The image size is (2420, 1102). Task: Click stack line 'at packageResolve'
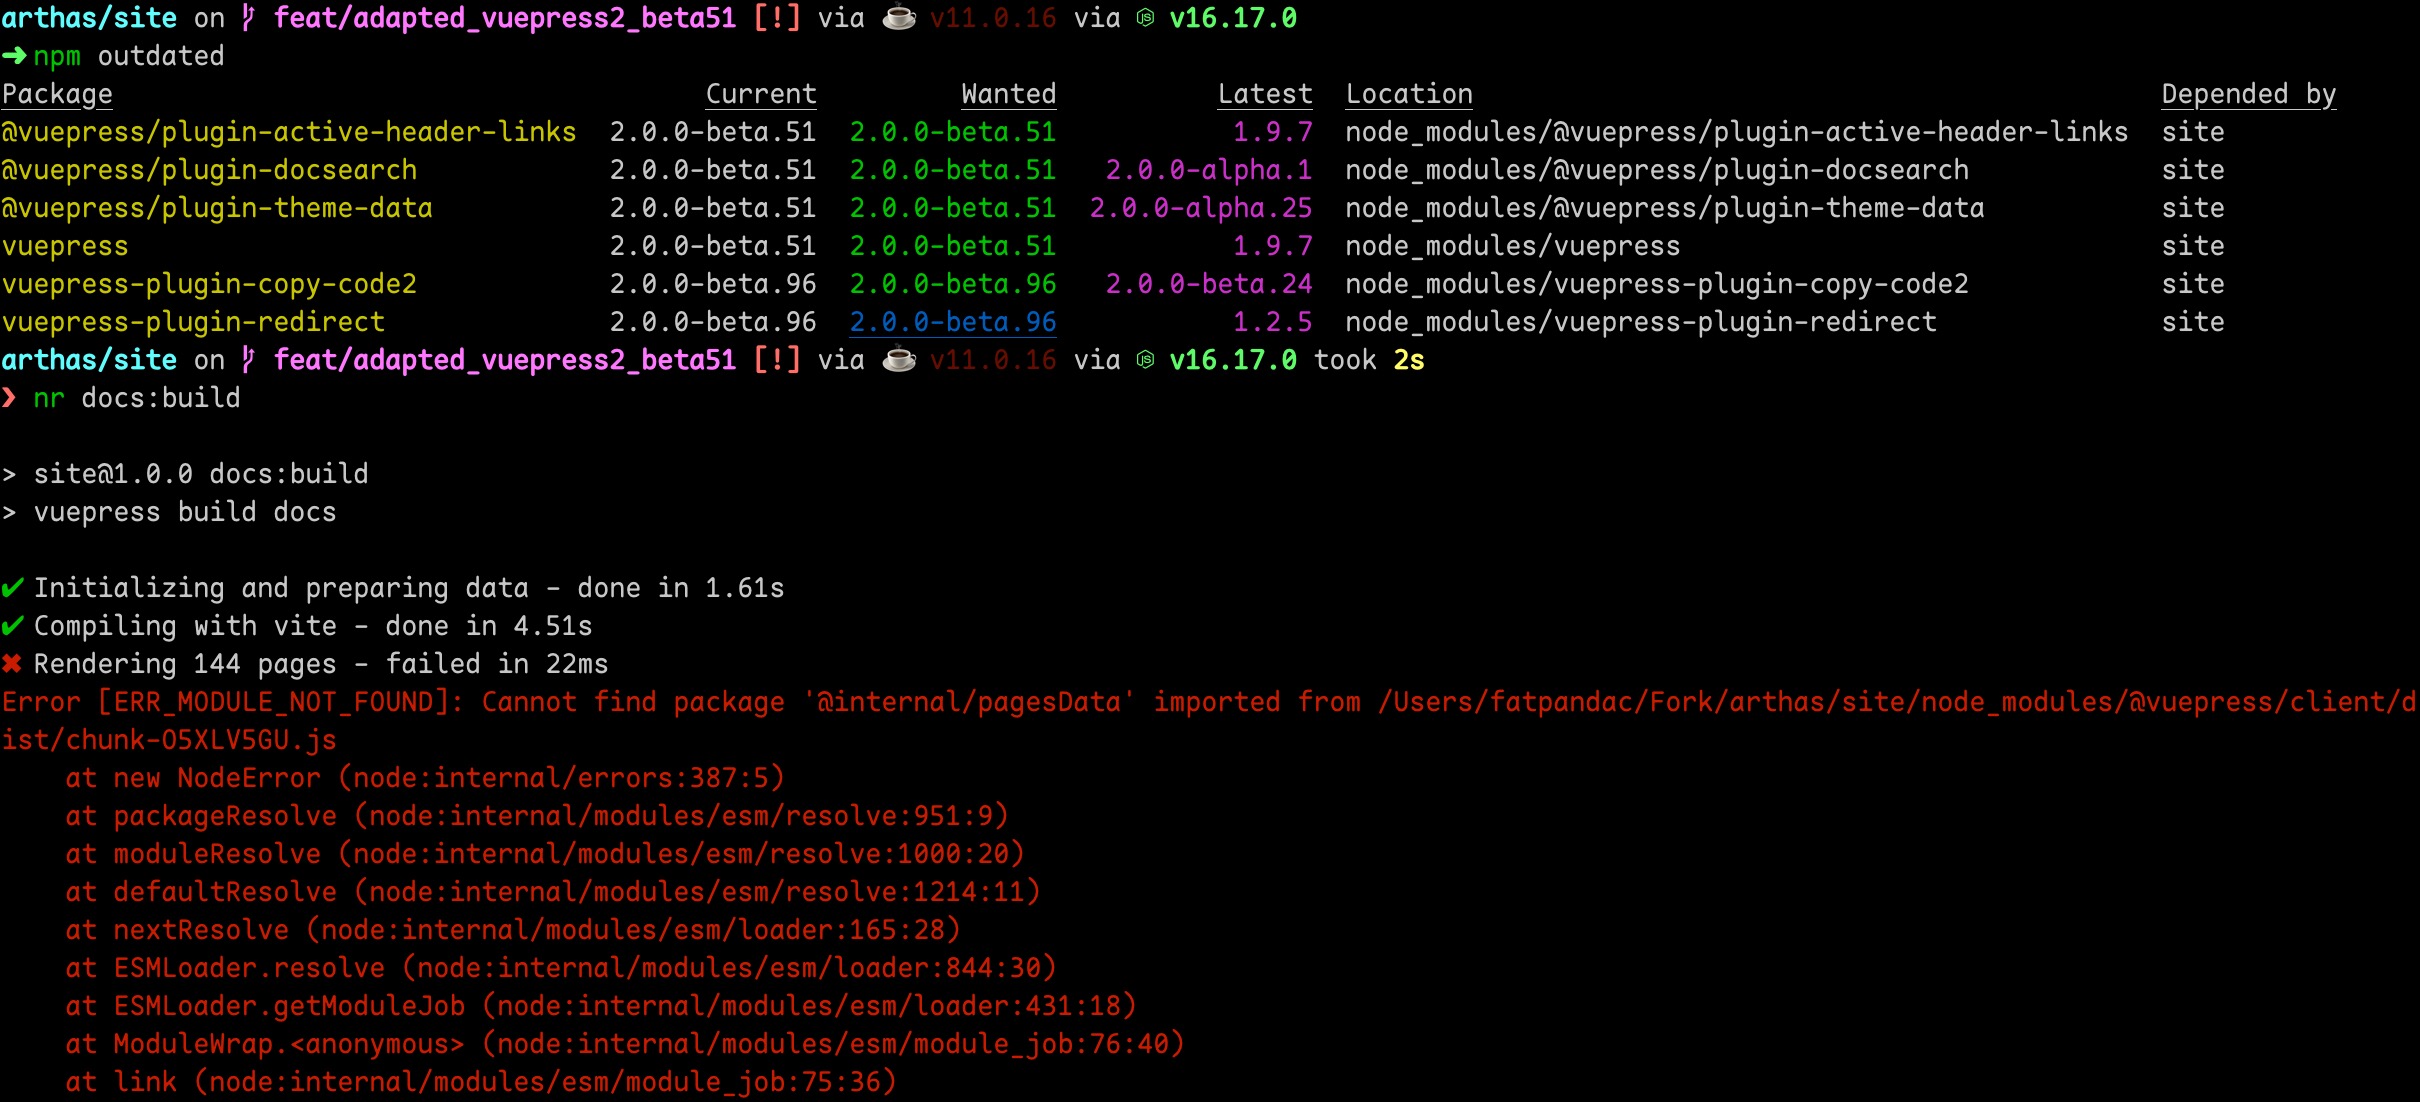(537, 816)
